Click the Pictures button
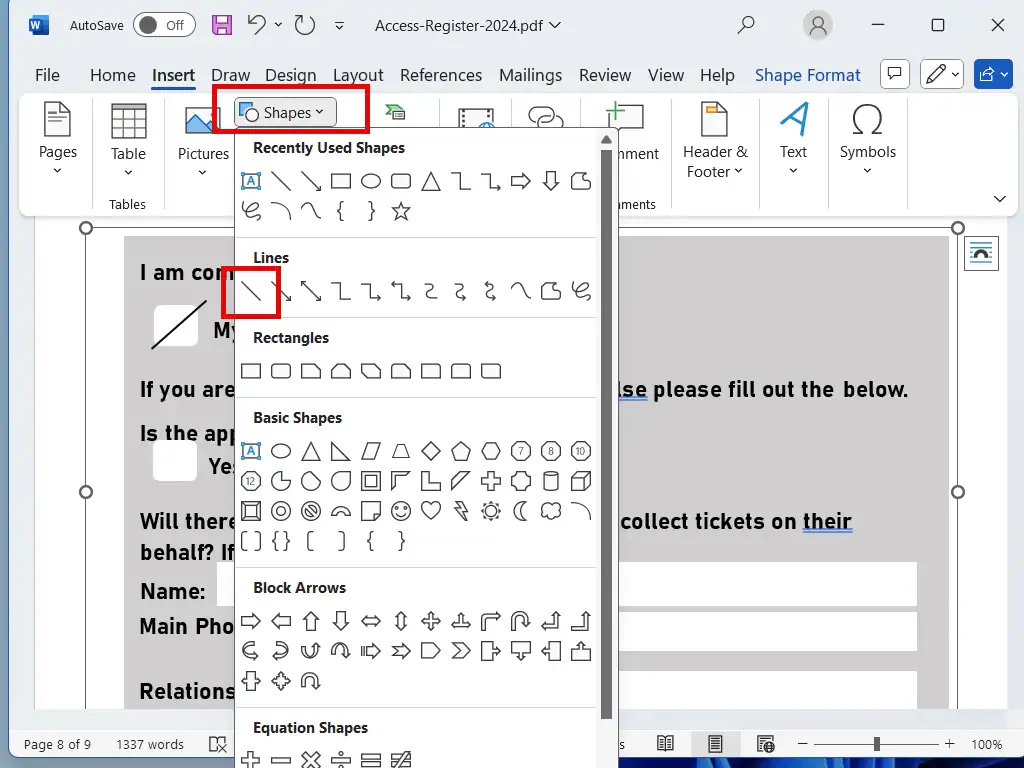The height and width of the screenshot is (768, 1024). (203, 142)
